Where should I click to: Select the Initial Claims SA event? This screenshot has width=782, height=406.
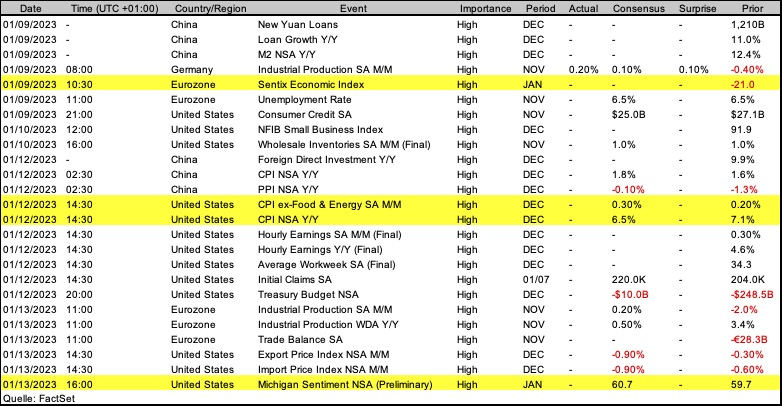pos(295,279)
